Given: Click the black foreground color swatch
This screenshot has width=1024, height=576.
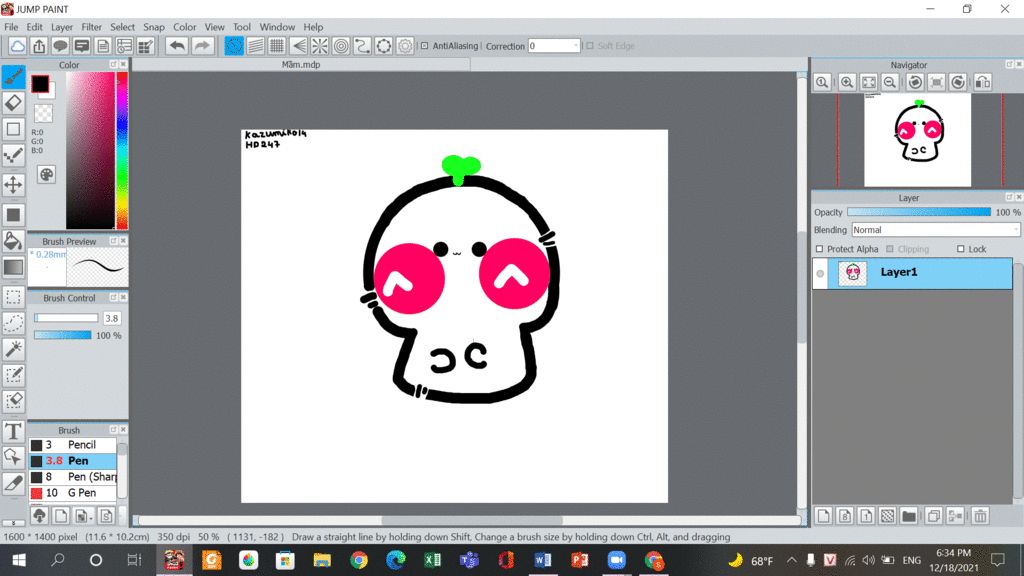Looking at the screenshot, I should (40, 84).
